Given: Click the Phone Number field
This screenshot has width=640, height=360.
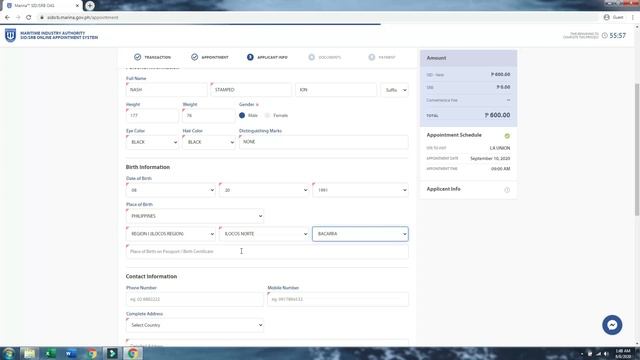Looking at the screenshot, I should tap(195, 299).
